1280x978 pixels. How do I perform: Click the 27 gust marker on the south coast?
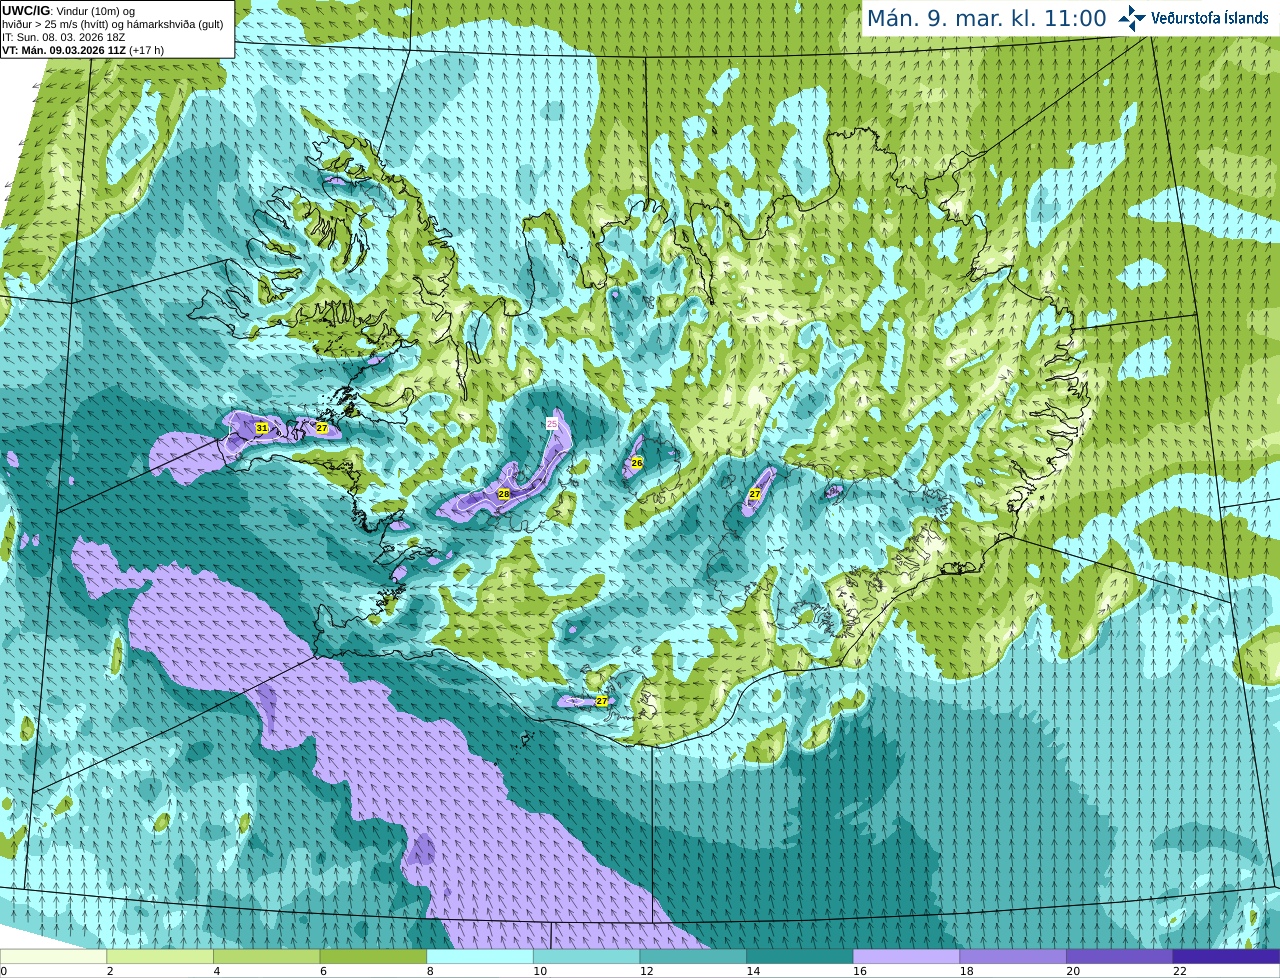(x=602, y=701)
